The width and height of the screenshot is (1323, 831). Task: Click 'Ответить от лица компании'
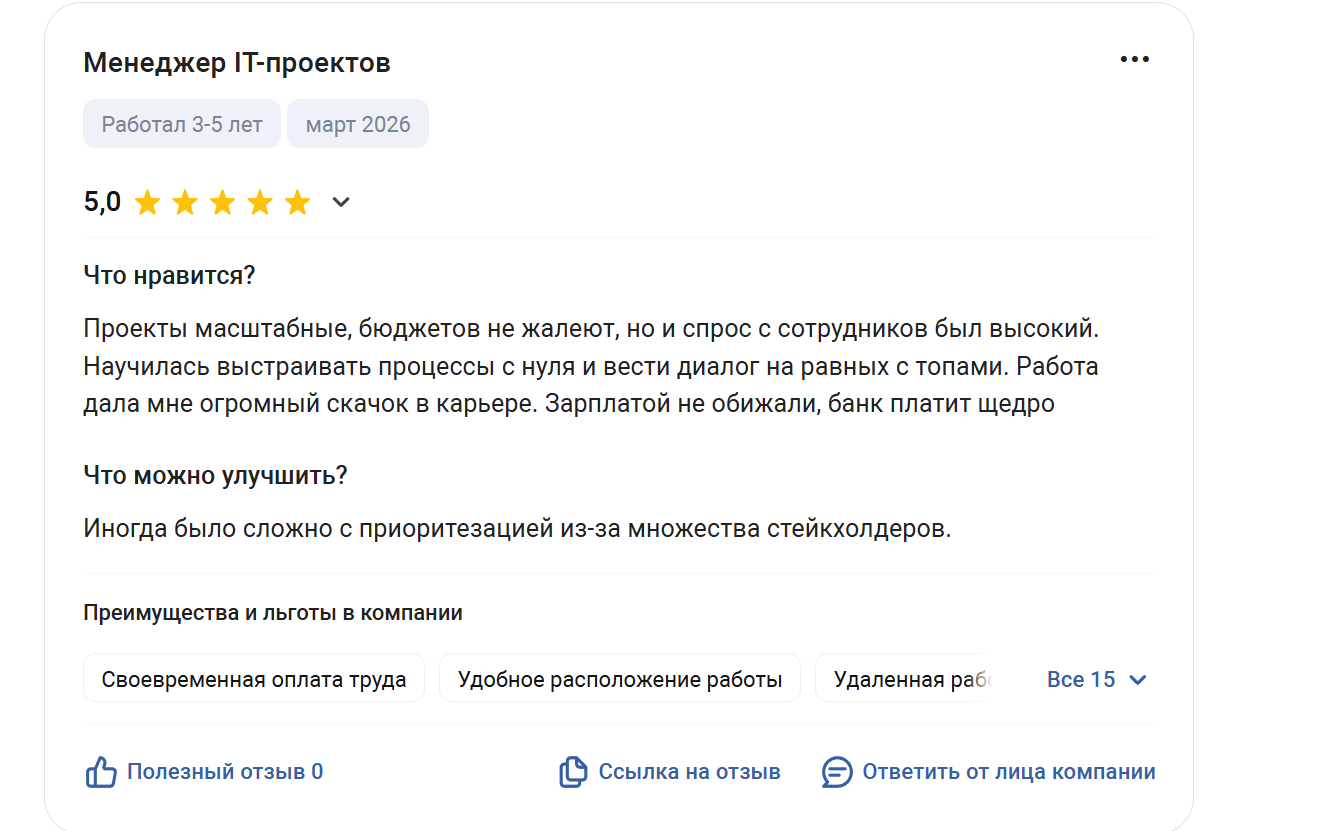(1008, 772)
